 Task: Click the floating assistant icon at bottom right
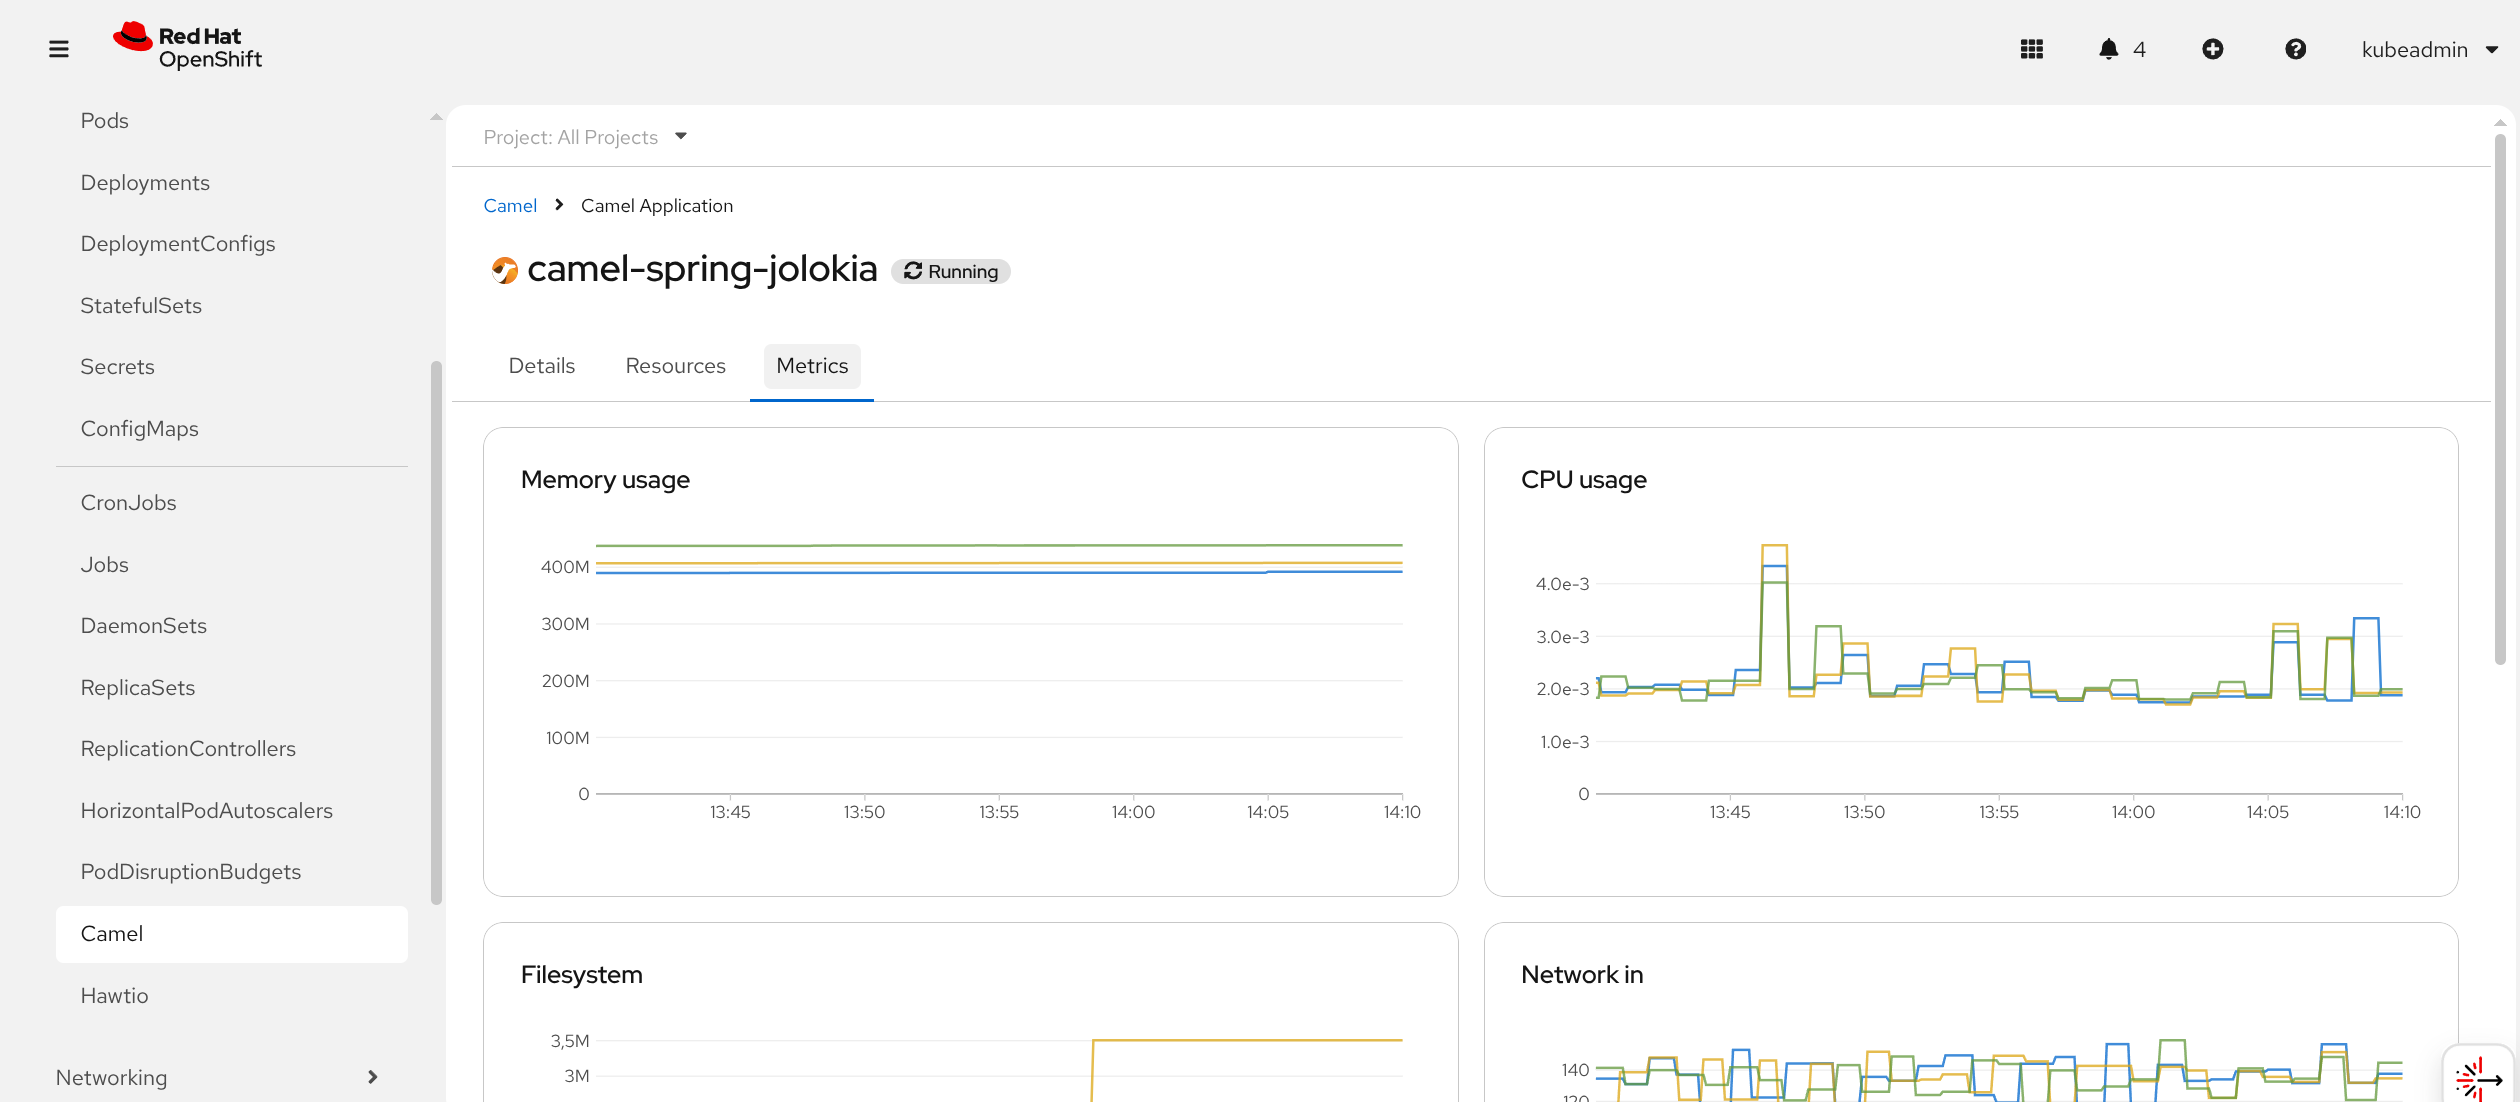[2477, 1078]
